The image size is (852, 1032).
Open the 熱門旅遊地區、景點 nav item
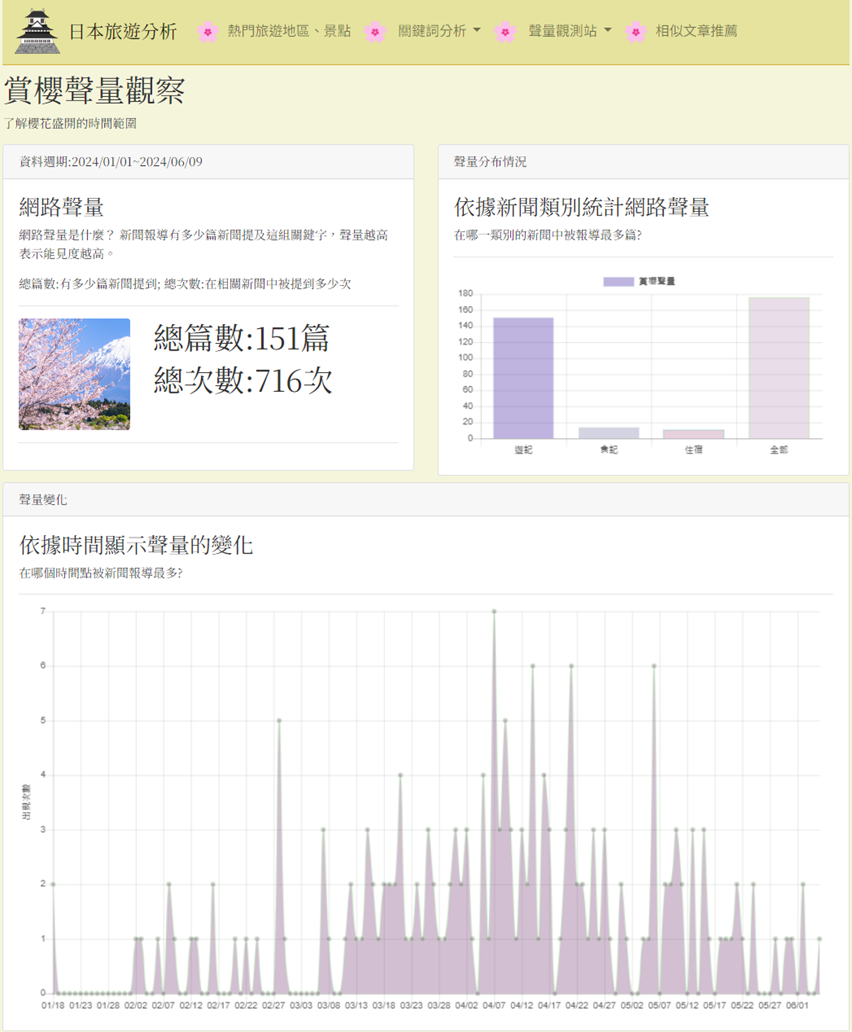point(288,31)
